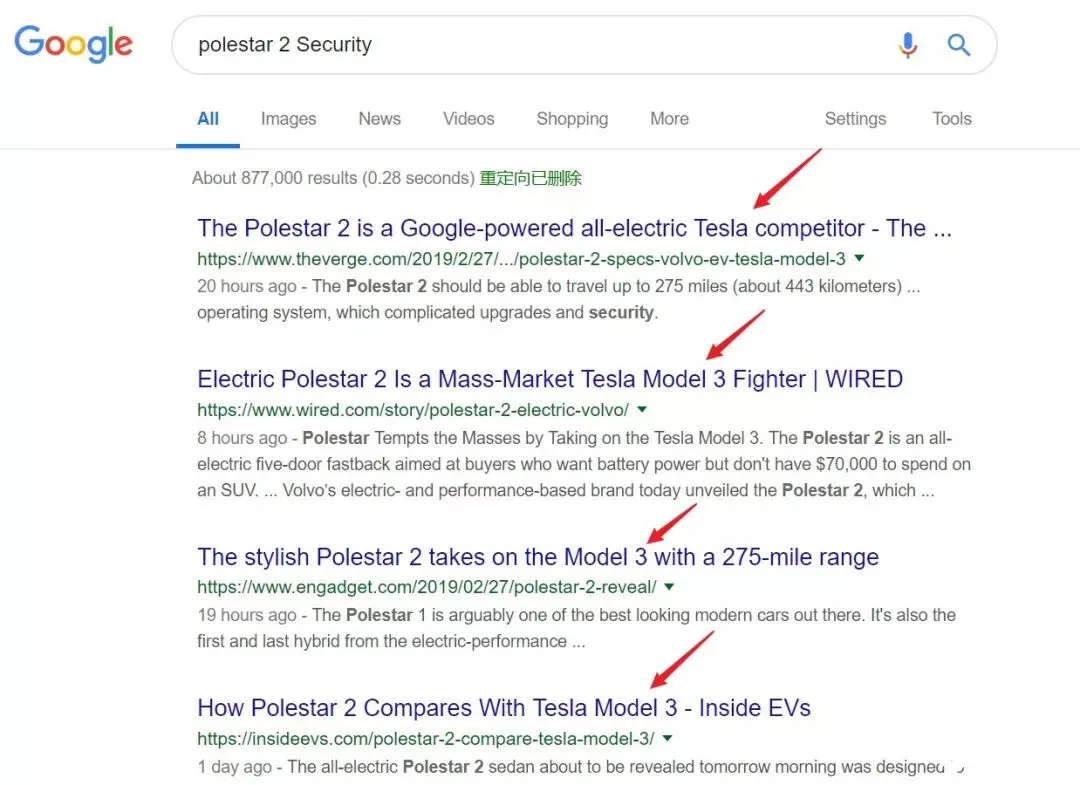Click the Google logo

[73, 43]
